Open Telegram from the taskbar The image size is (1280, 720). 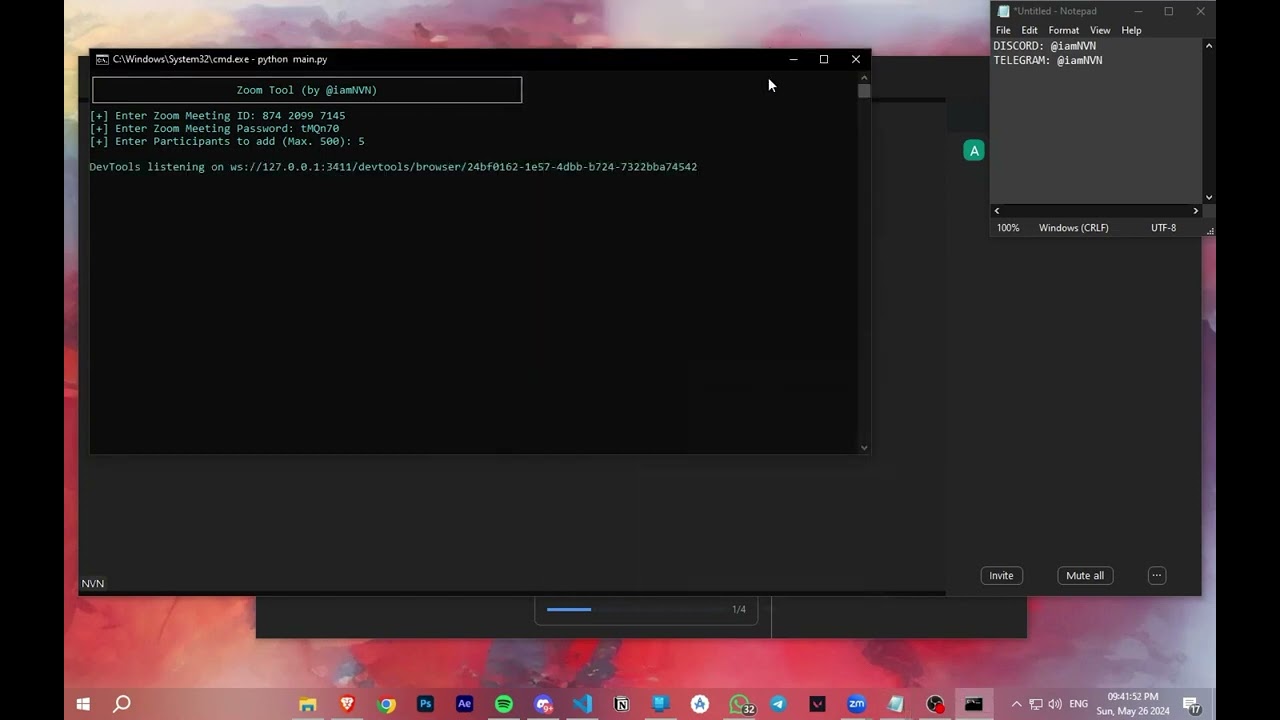pyautogui.click(x=778, y=704)
